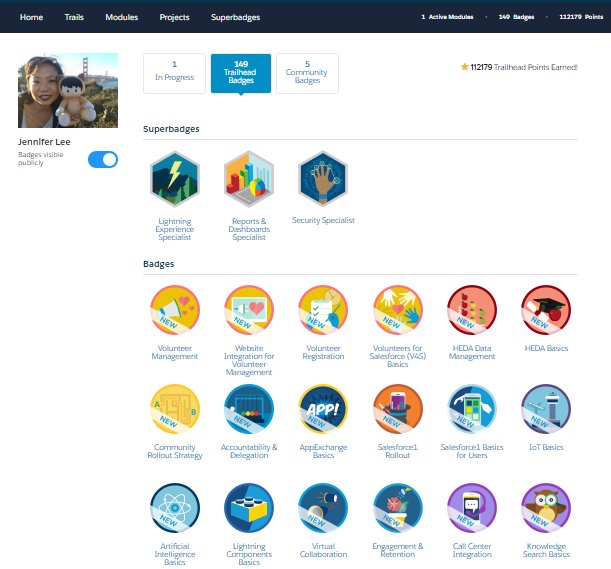Select the HEDA Data Management badge icon
The image size is (611, 569).
[x=472, y=310]
